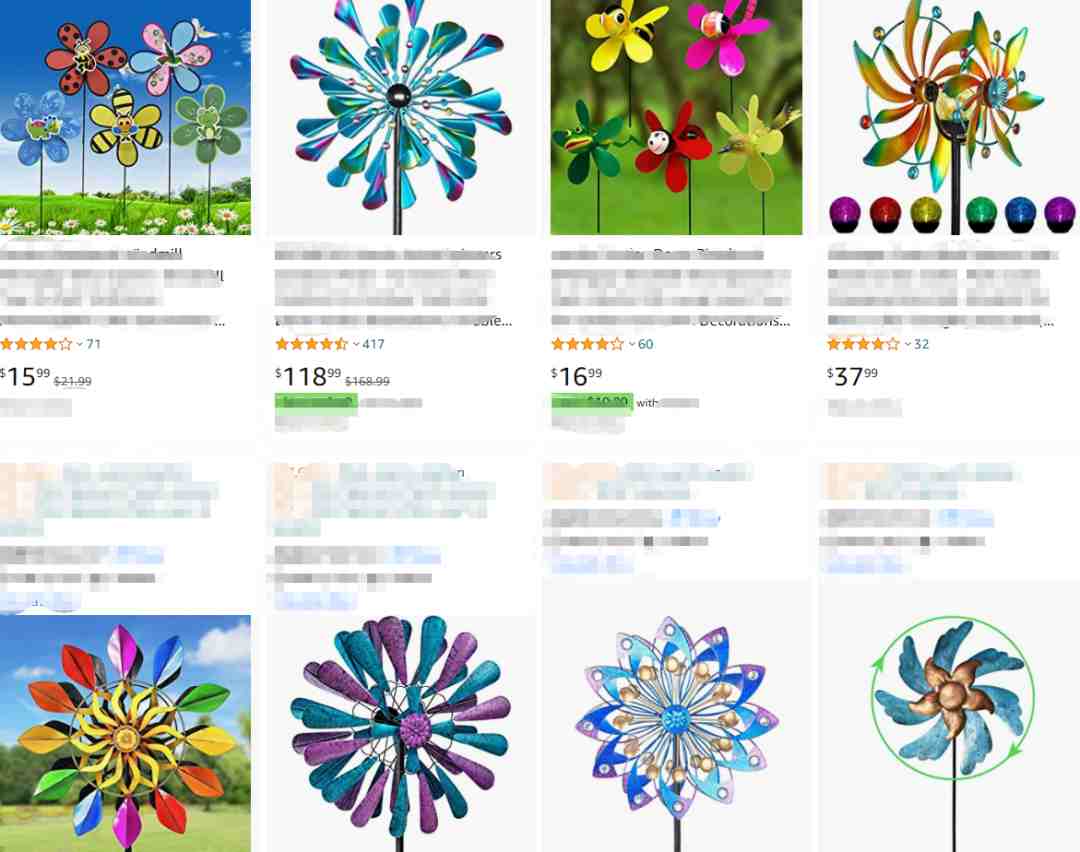Image resolution: width=1080 pixels, height=852 pixels.
Task: Open the 32 reviews link
Action: [x=922, y=344]
